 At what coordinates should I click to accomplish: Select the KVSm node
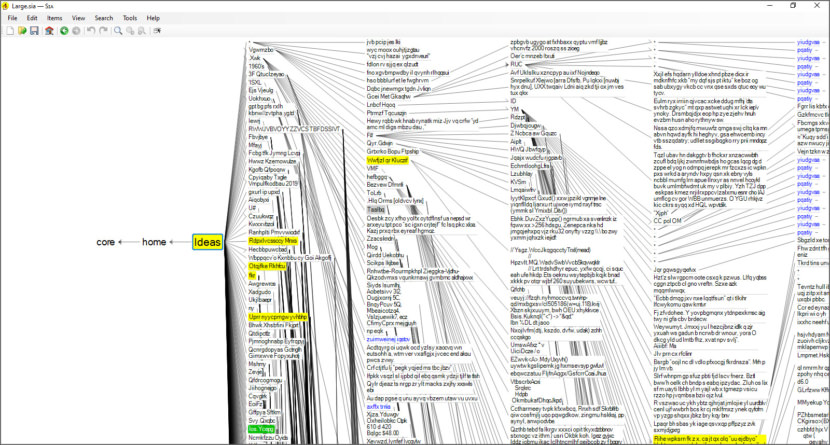tap(518, 181)
